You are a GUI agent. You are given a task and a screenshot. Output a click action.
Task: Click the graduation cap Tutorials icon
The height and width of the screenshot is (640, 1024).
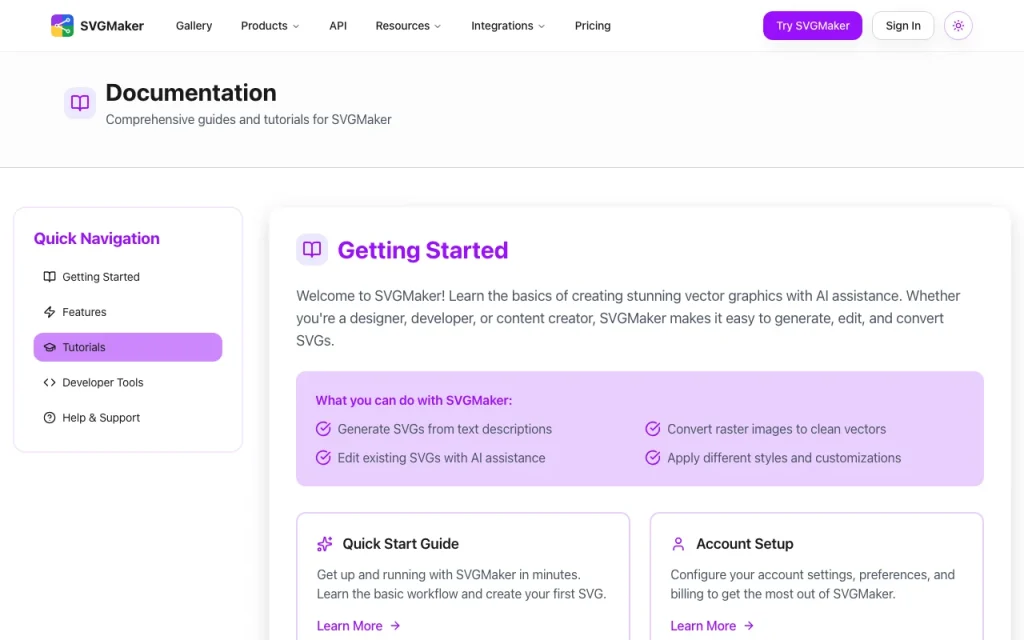click(x=50, y=347)
